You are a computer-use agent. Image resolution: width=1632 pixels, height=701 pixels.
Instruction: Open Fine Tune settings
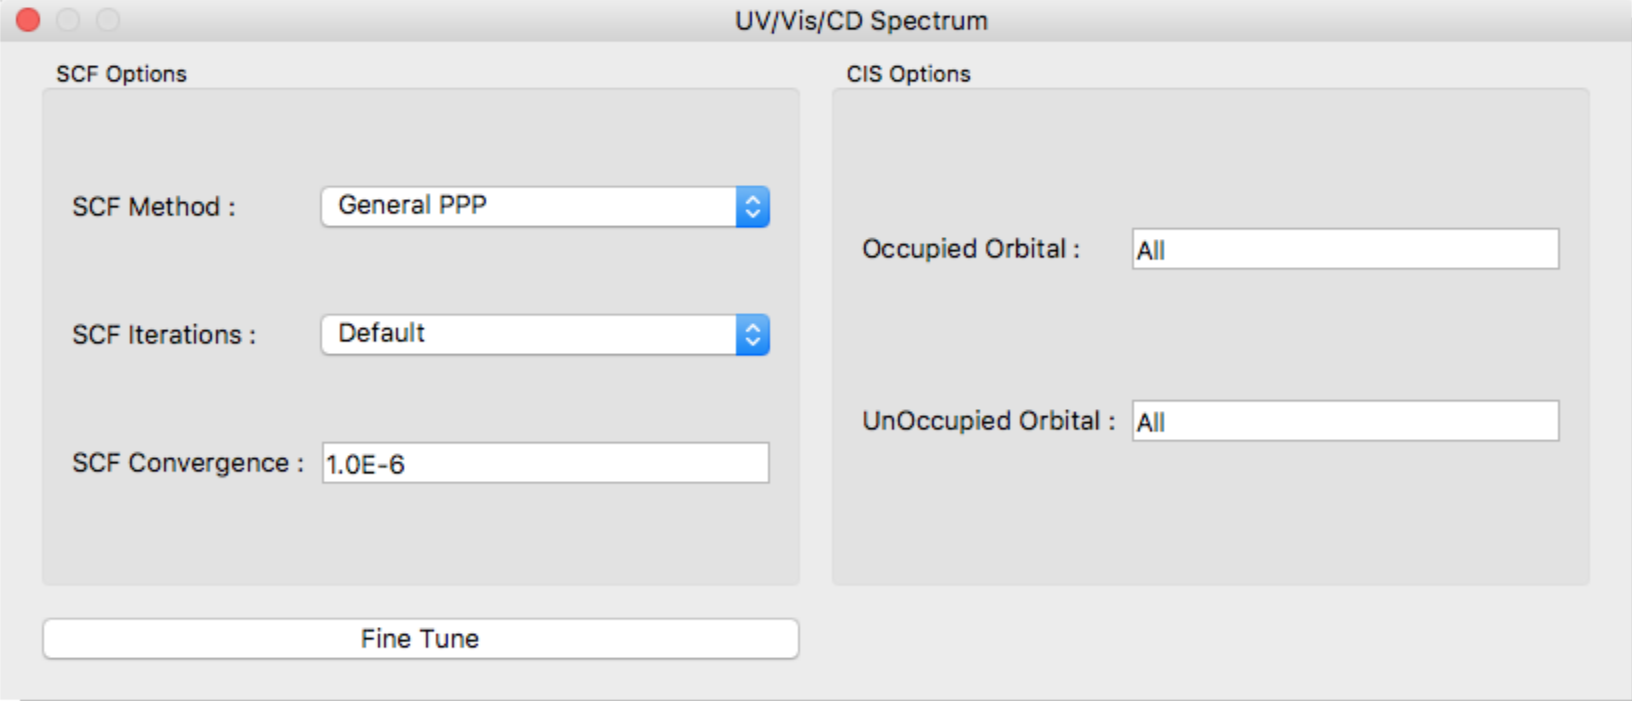pos(420,638)
